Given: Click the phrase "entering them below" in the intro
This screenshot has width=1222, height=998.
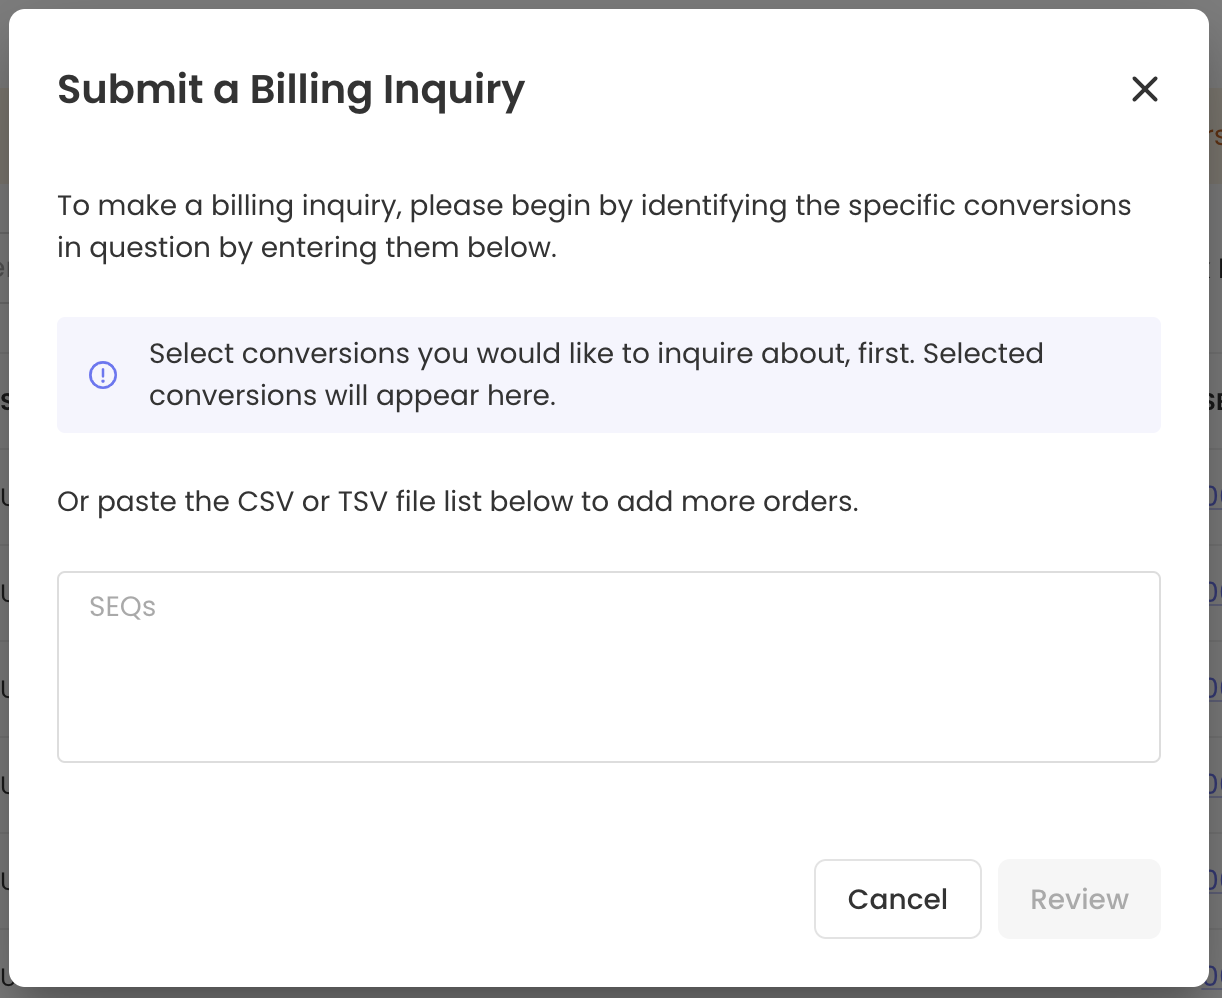Looking at the screenshot, I should (408, 248).
